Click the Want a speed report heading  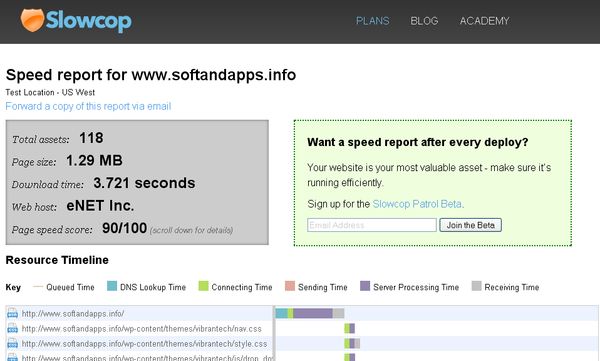coord(417,142)
